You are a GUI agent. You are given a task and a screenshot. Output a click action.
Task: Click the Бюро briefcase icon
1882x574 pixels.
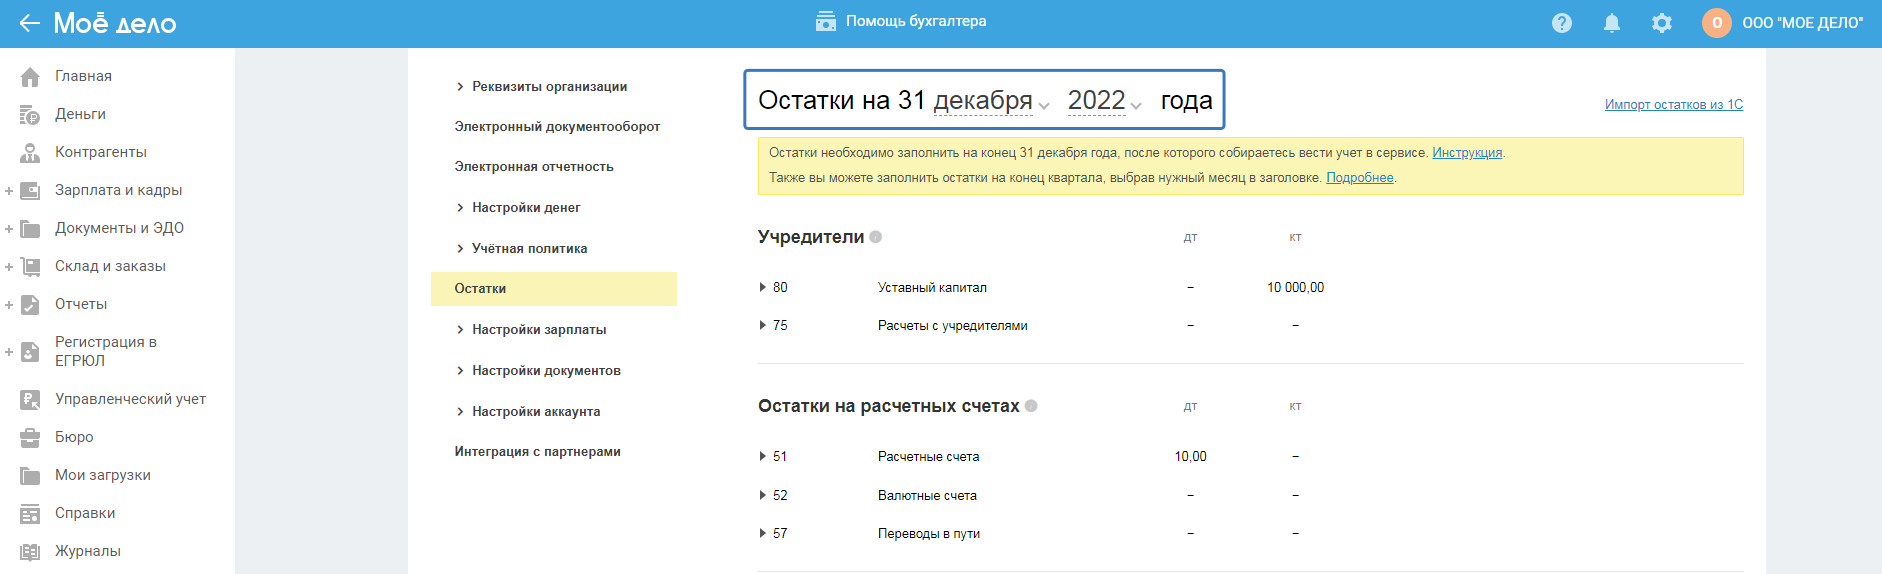30,438
